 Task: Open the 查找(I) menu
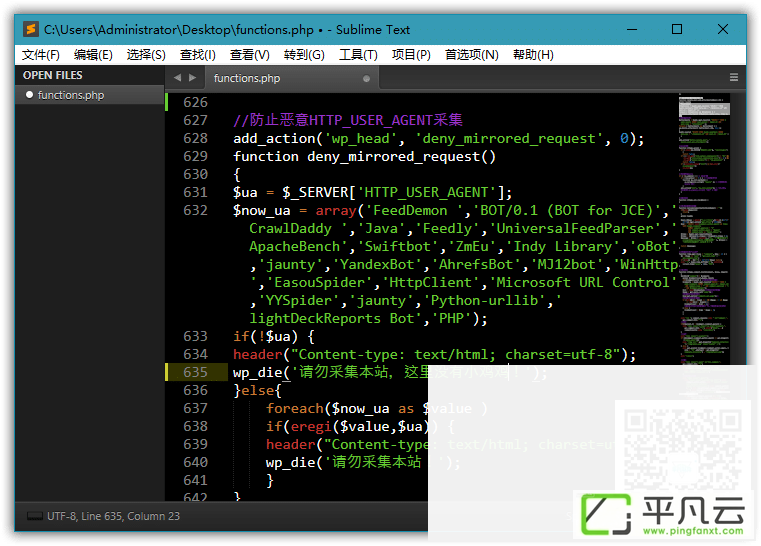(x=198, y=55)
